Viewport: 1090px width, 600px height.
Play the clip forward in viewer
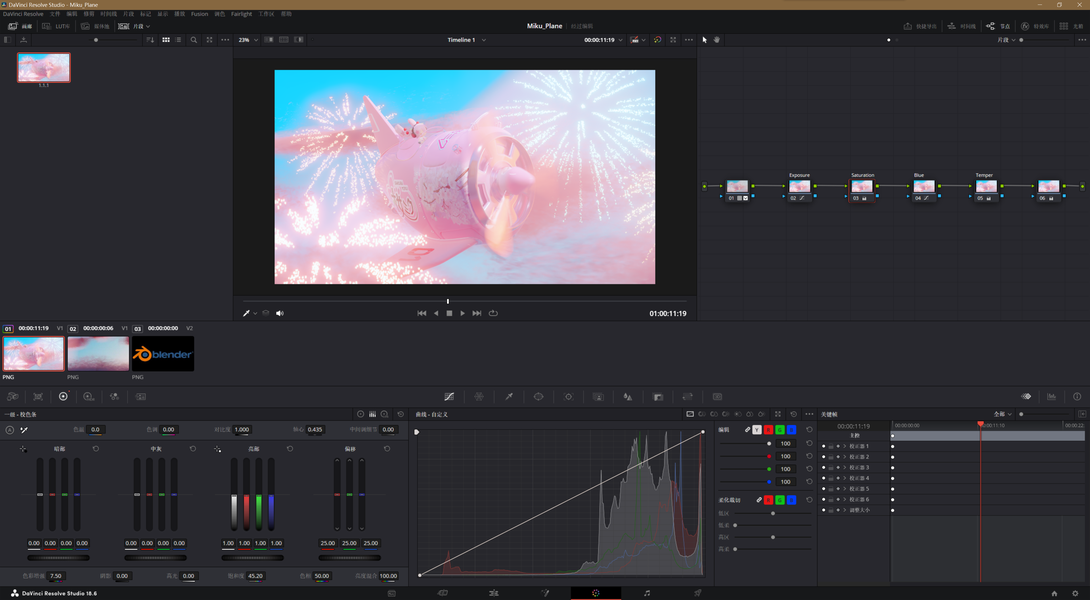click(x=462, y=313)
